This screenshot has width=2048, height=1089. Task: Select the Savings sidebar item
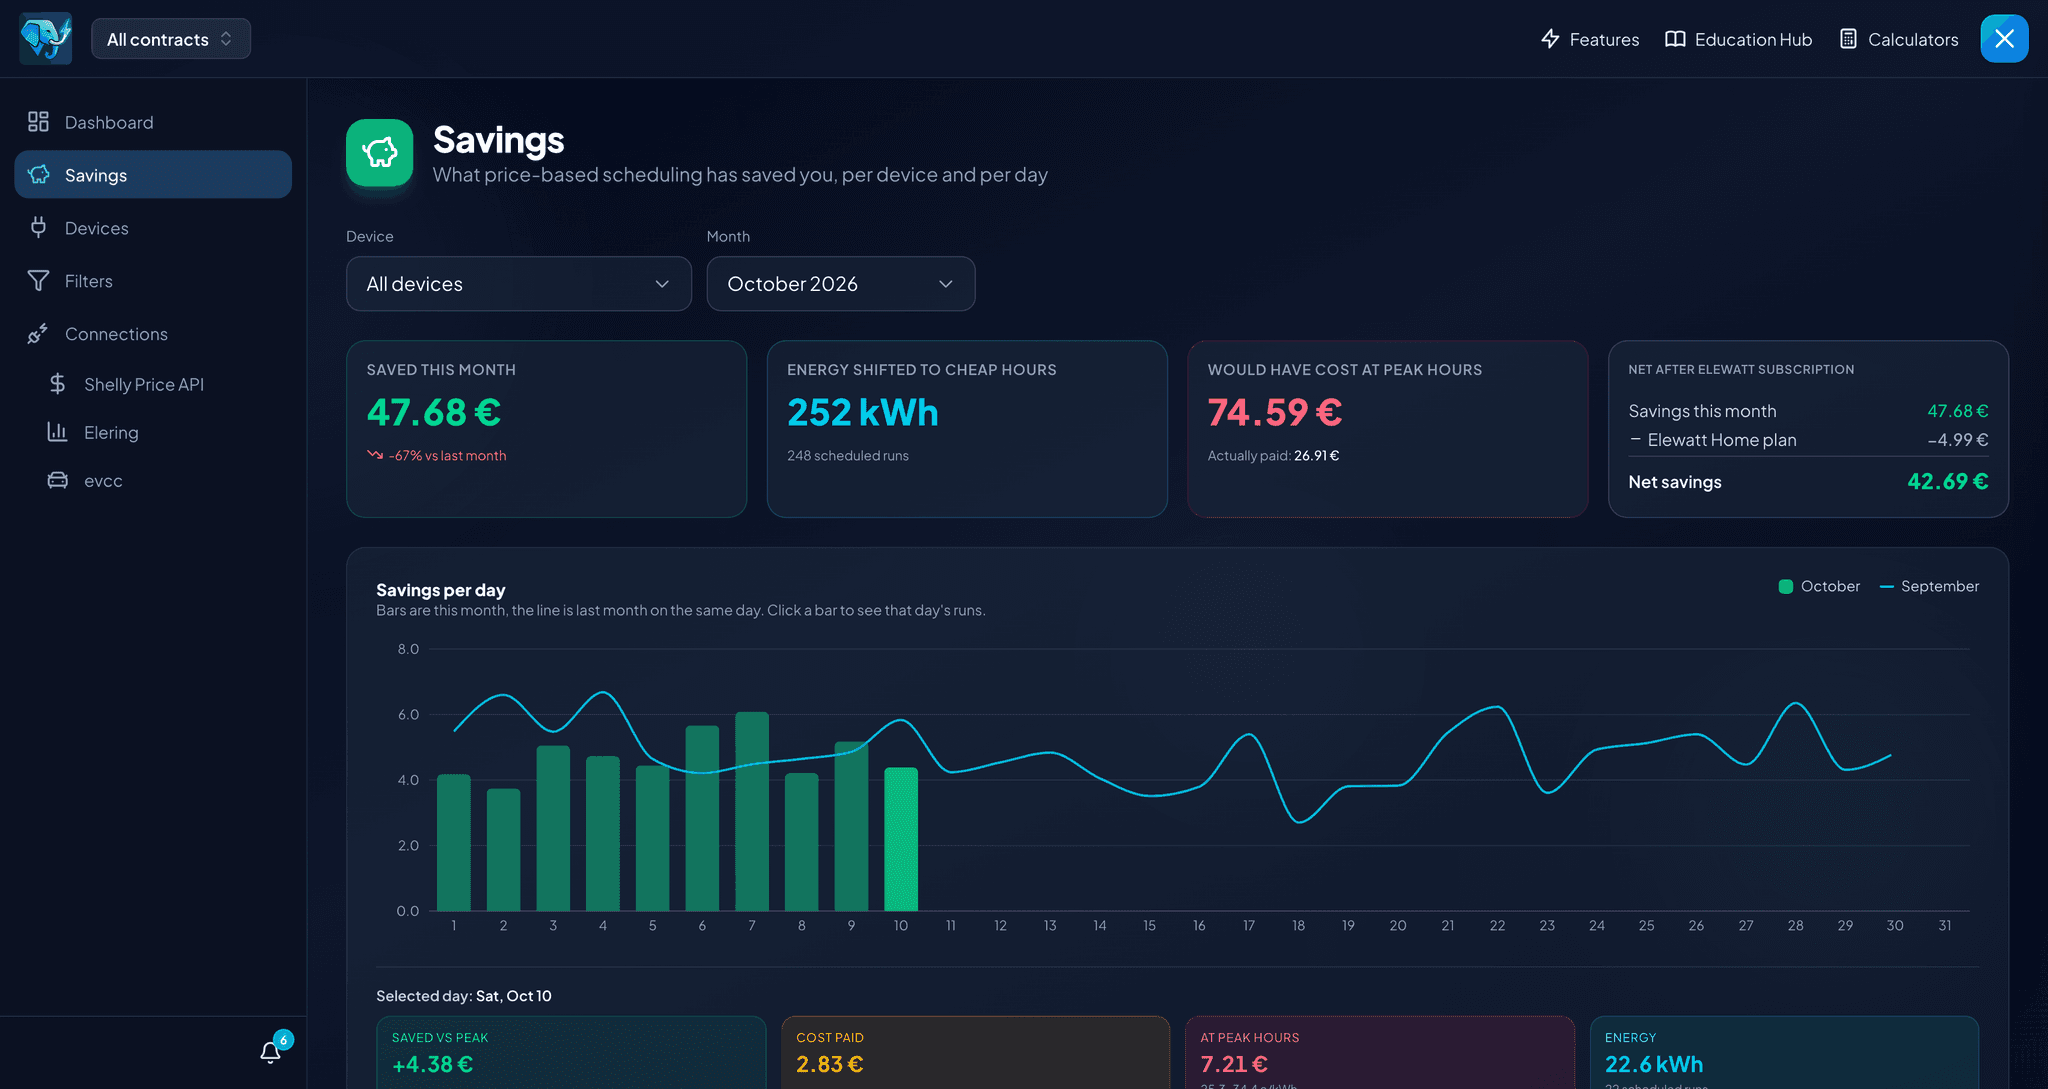(153, 175)
